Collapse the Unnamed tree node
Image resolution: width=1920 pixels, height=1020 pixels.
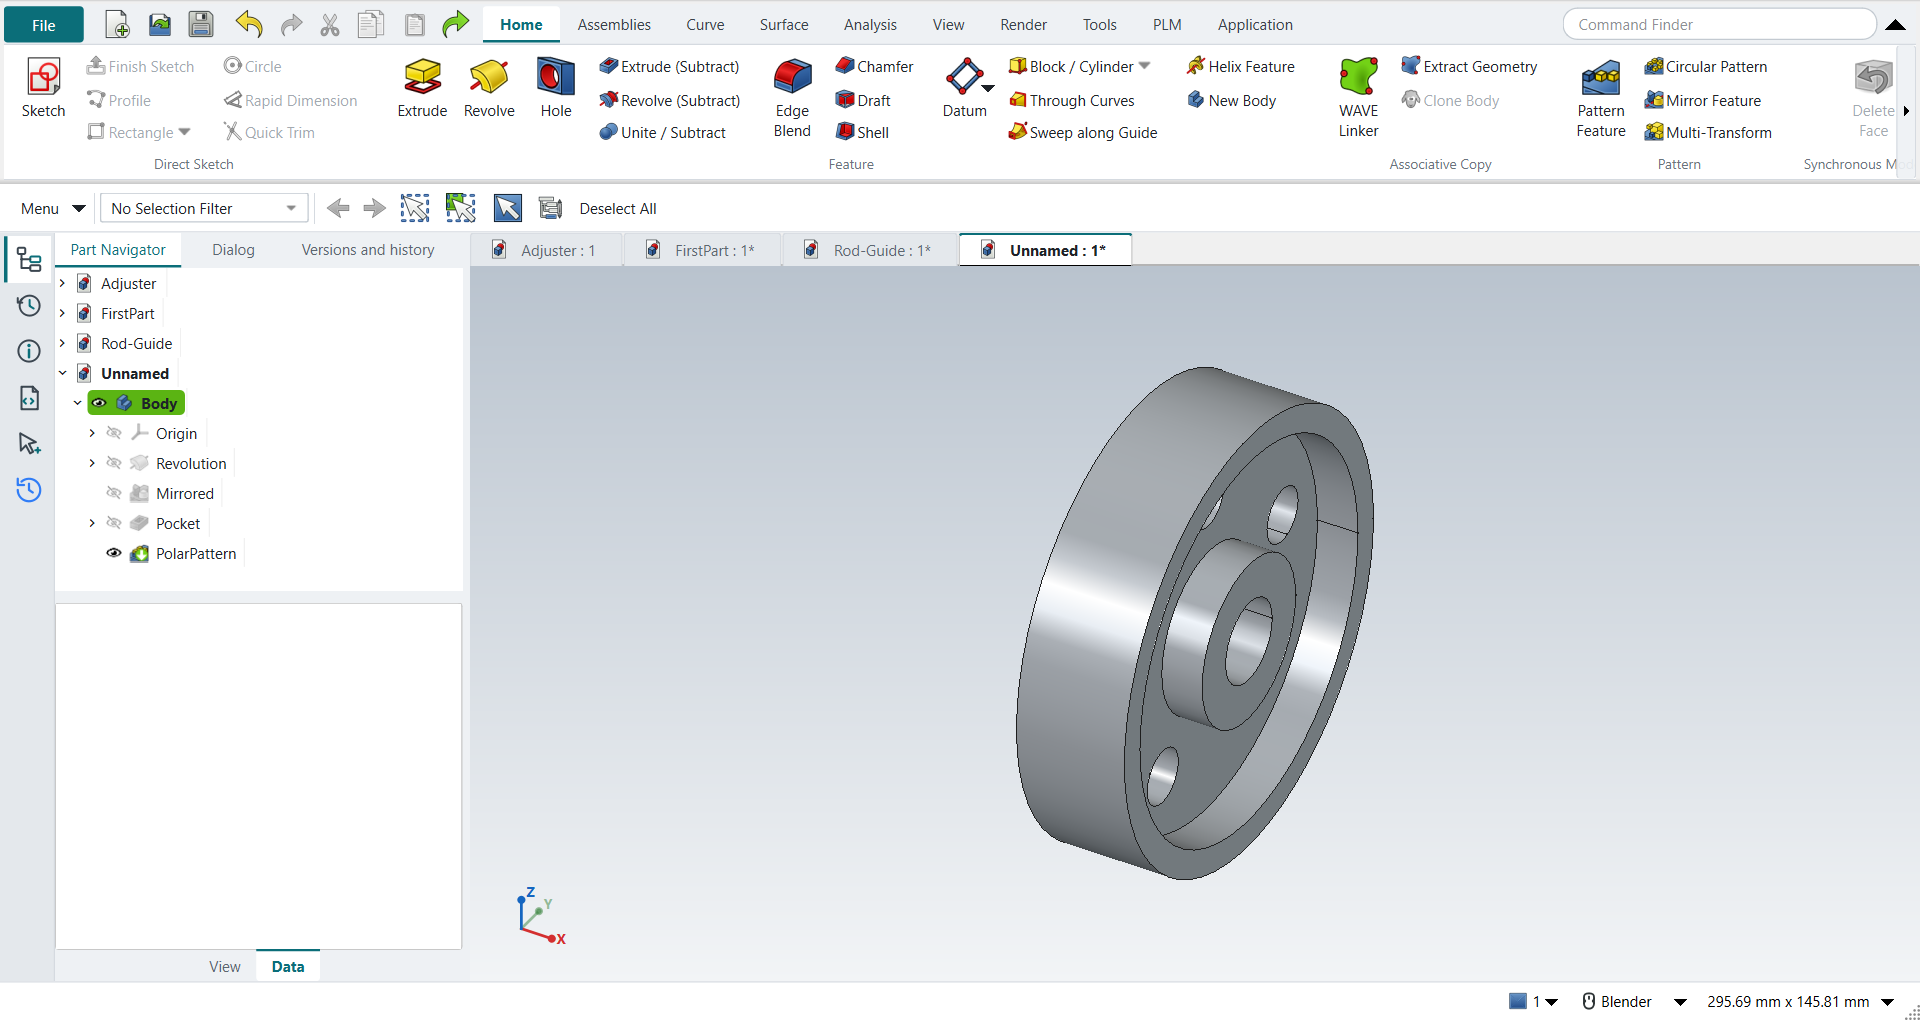click(63, 373)
